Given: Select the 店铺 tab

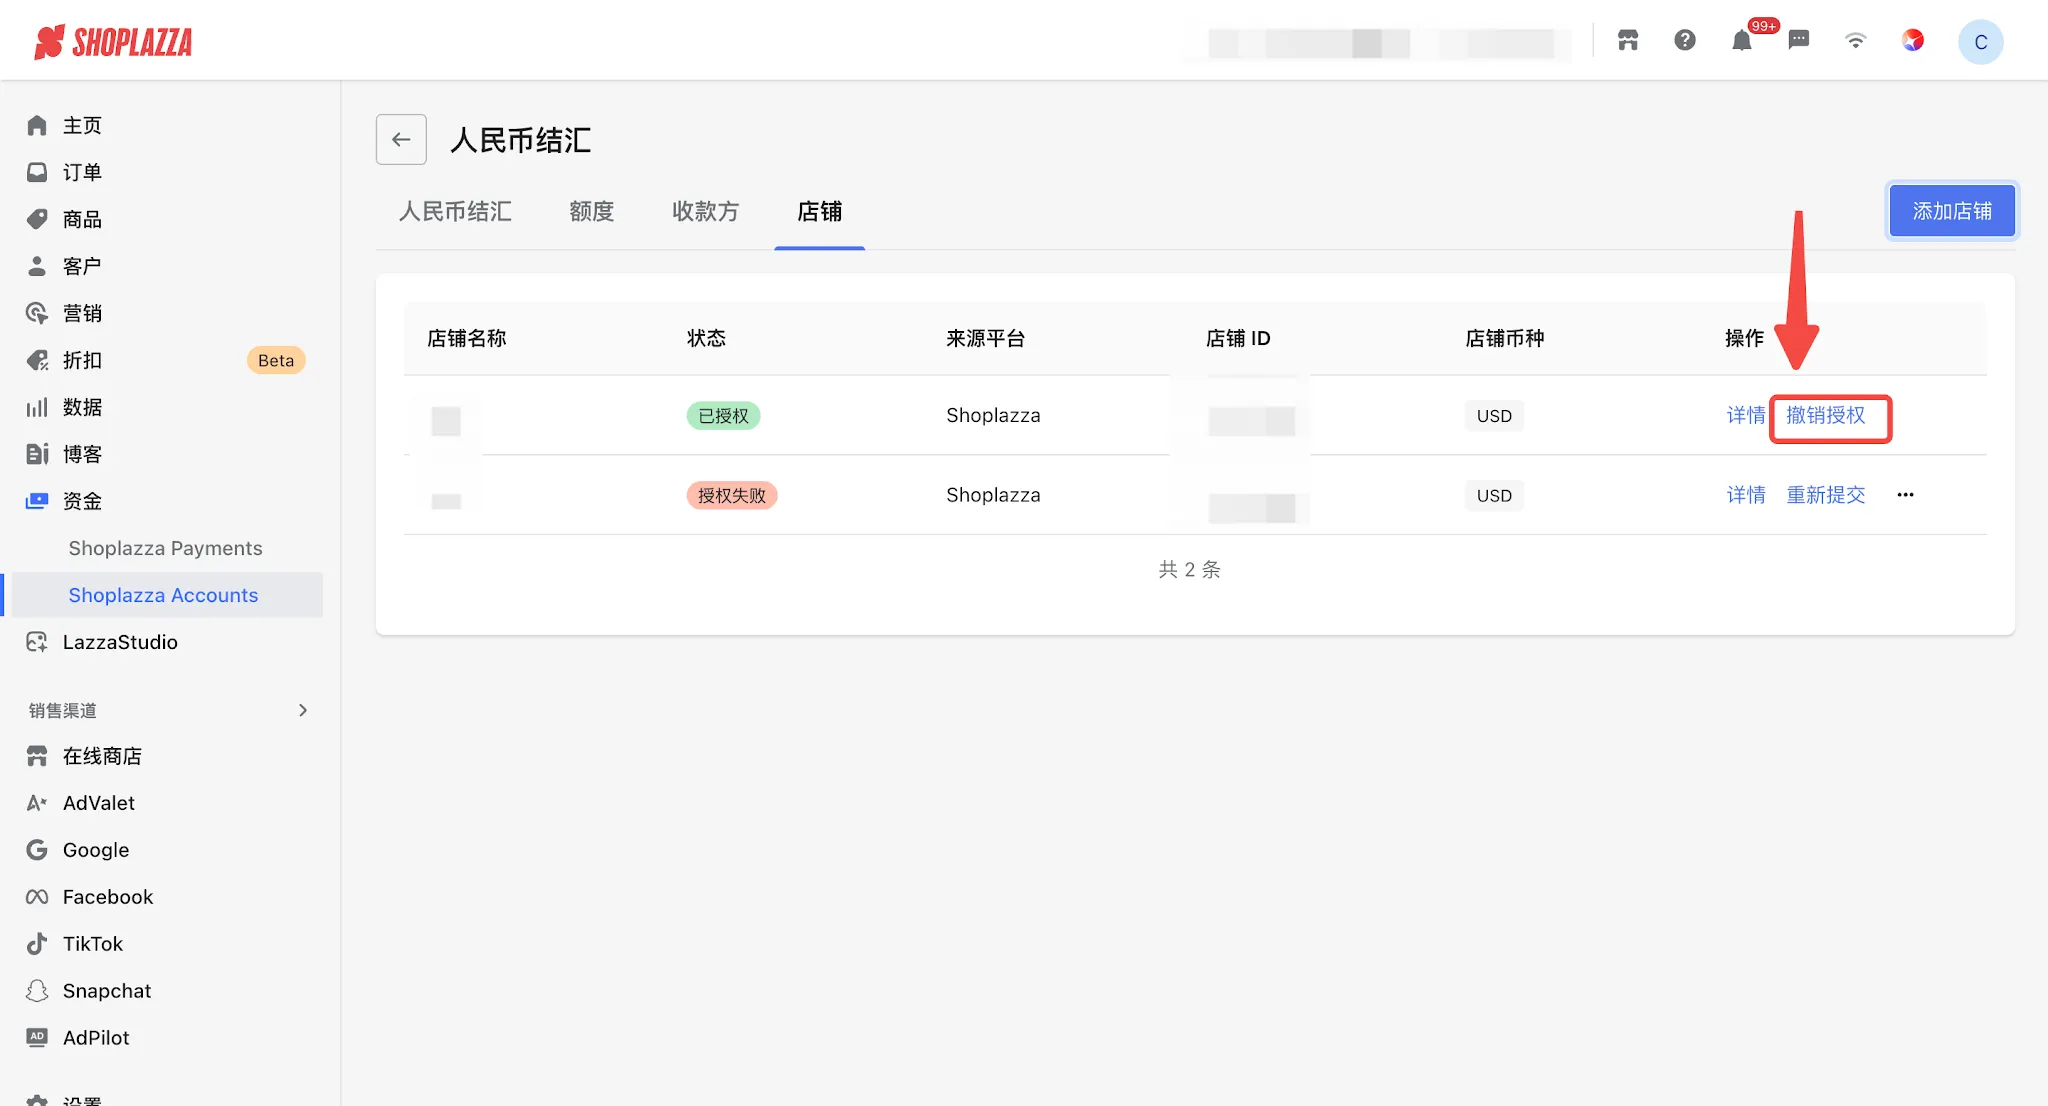Looking at the screenshot, I should [820, 211].
